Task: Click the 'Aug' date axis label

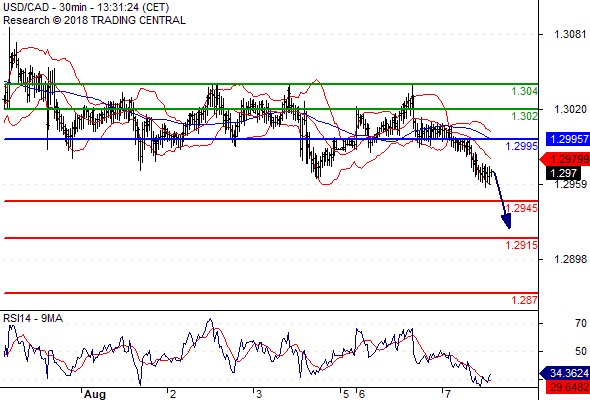Action: point(95,394)
